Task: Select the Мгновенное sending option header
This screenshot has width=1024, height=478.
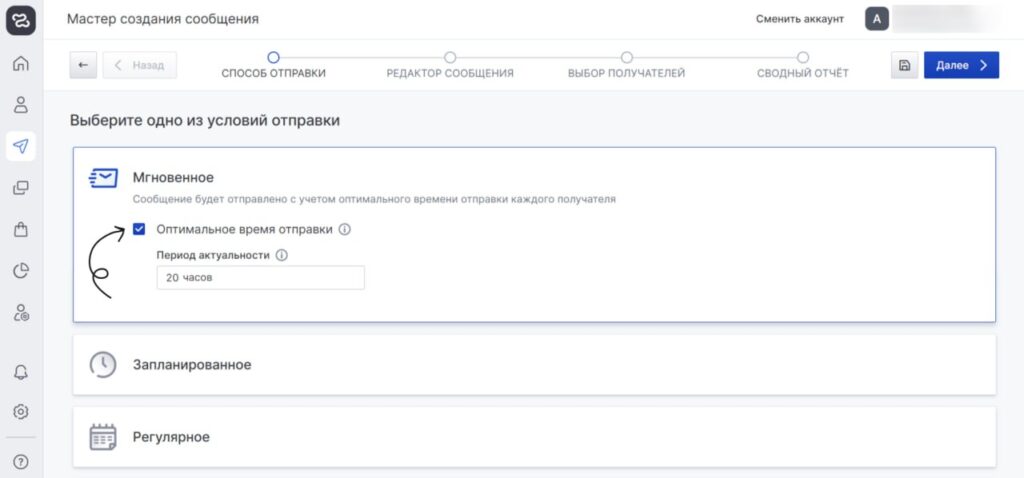Action: click(x=173, y=177)
